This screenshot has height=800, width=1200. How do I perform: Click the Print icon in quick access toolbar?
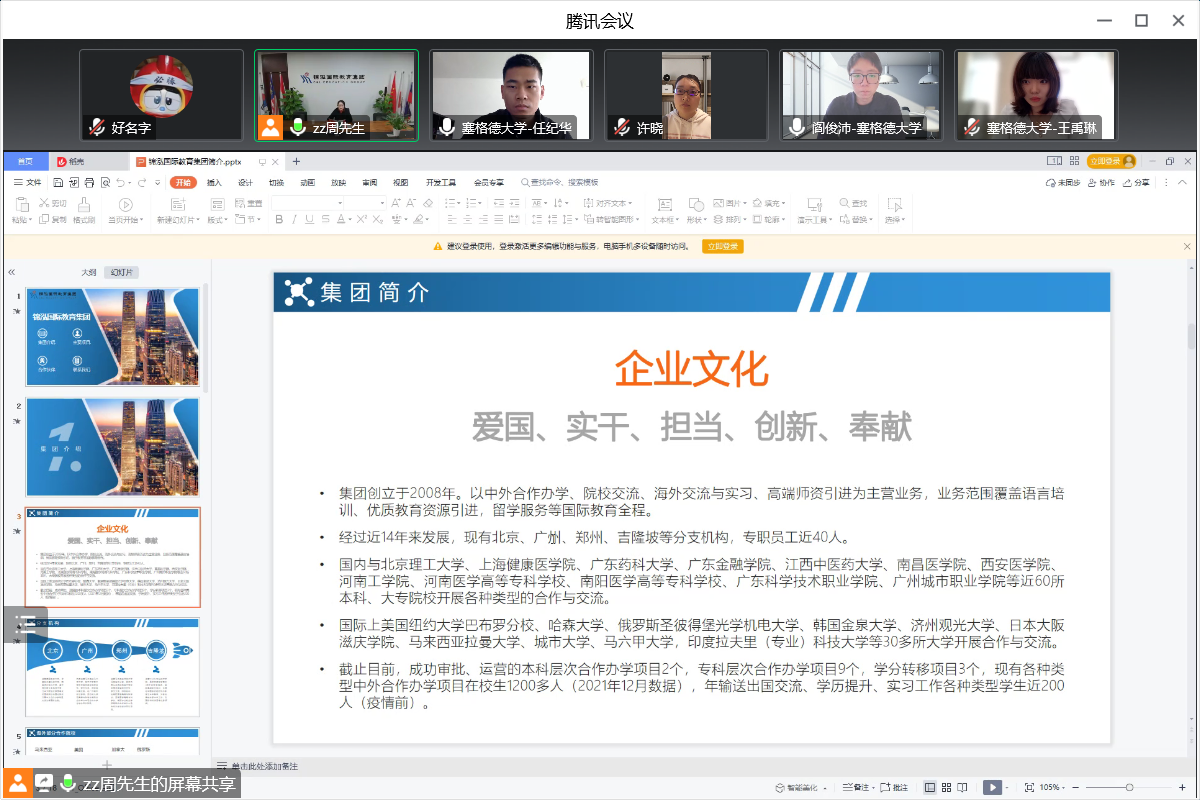pyautogui.click(x=90, y=182)
